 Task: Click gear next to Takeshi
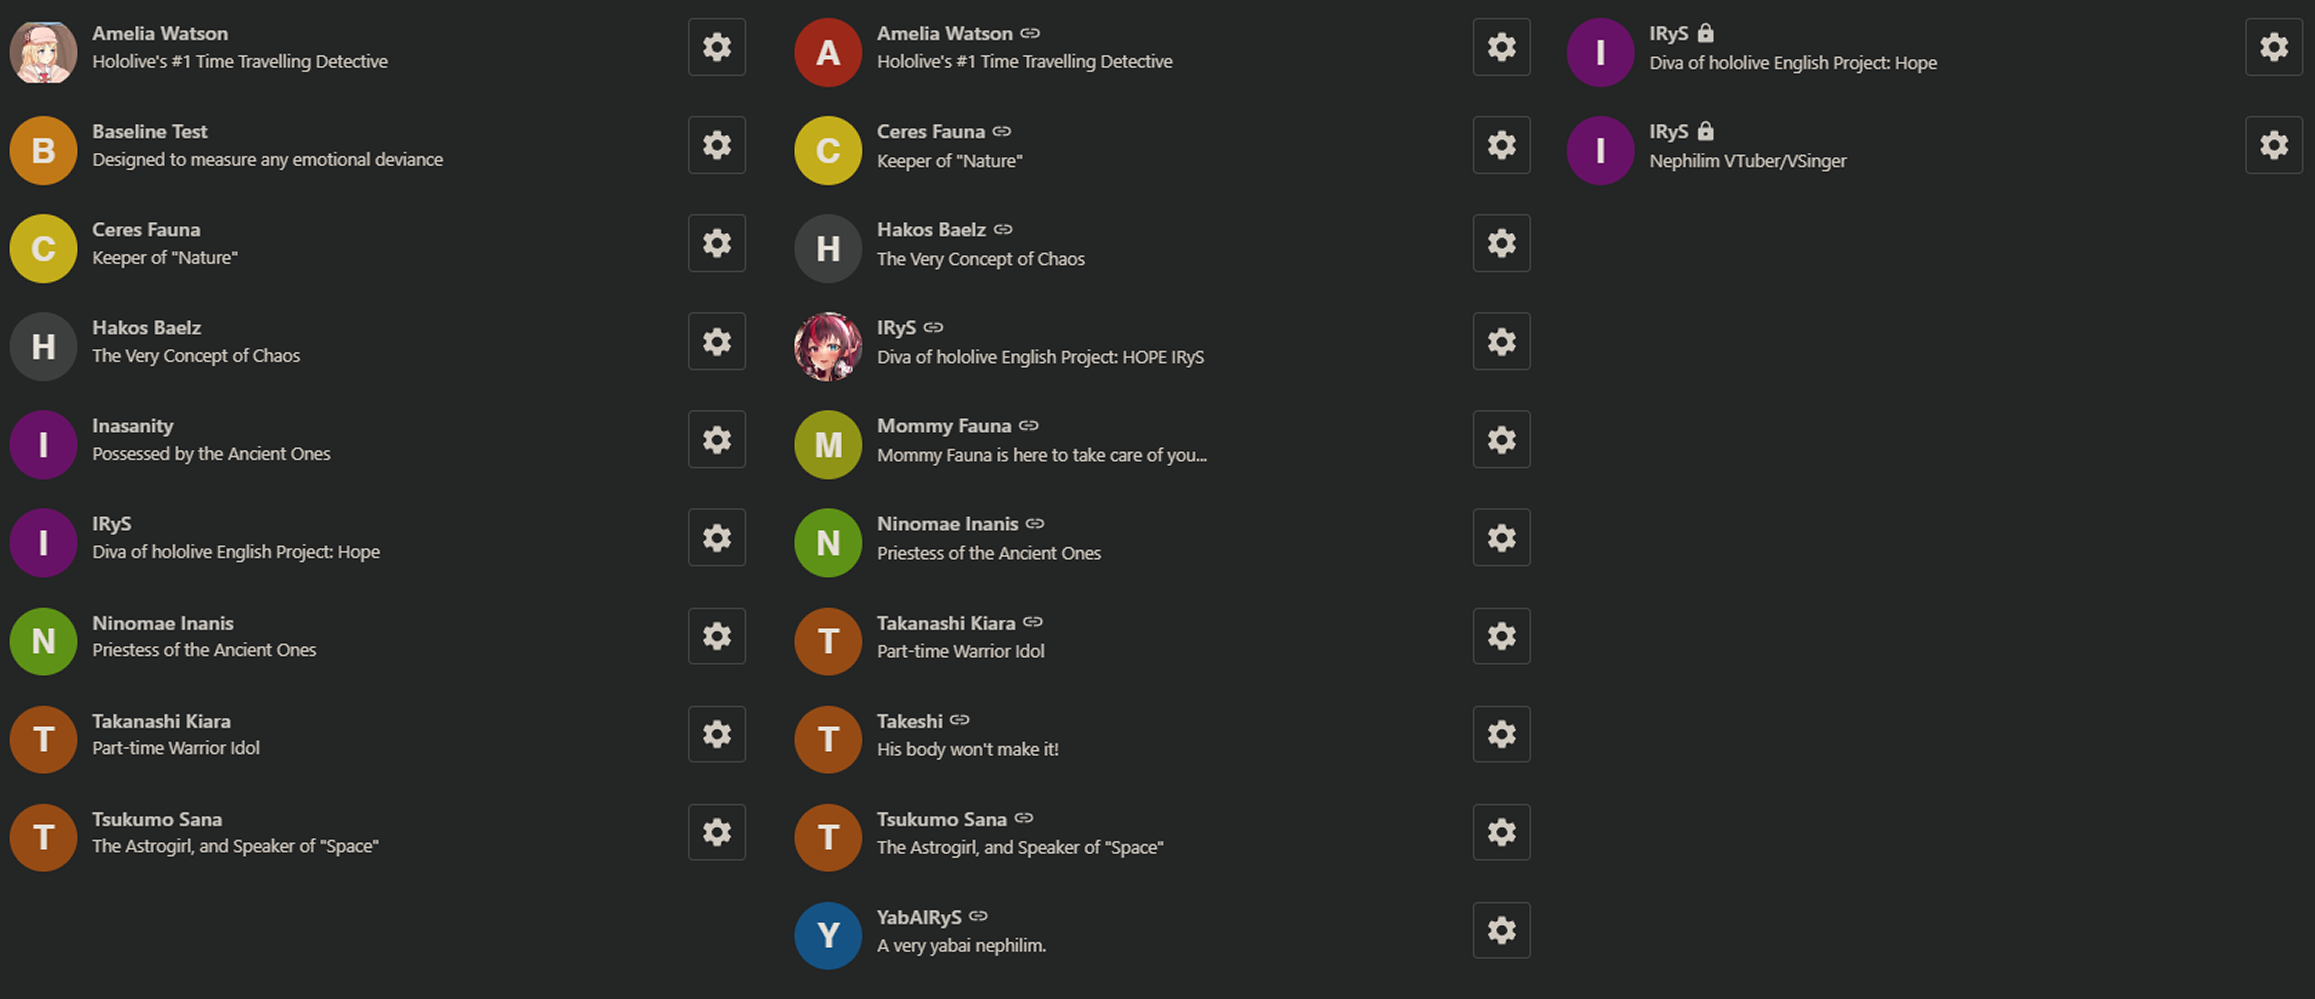1501,735
